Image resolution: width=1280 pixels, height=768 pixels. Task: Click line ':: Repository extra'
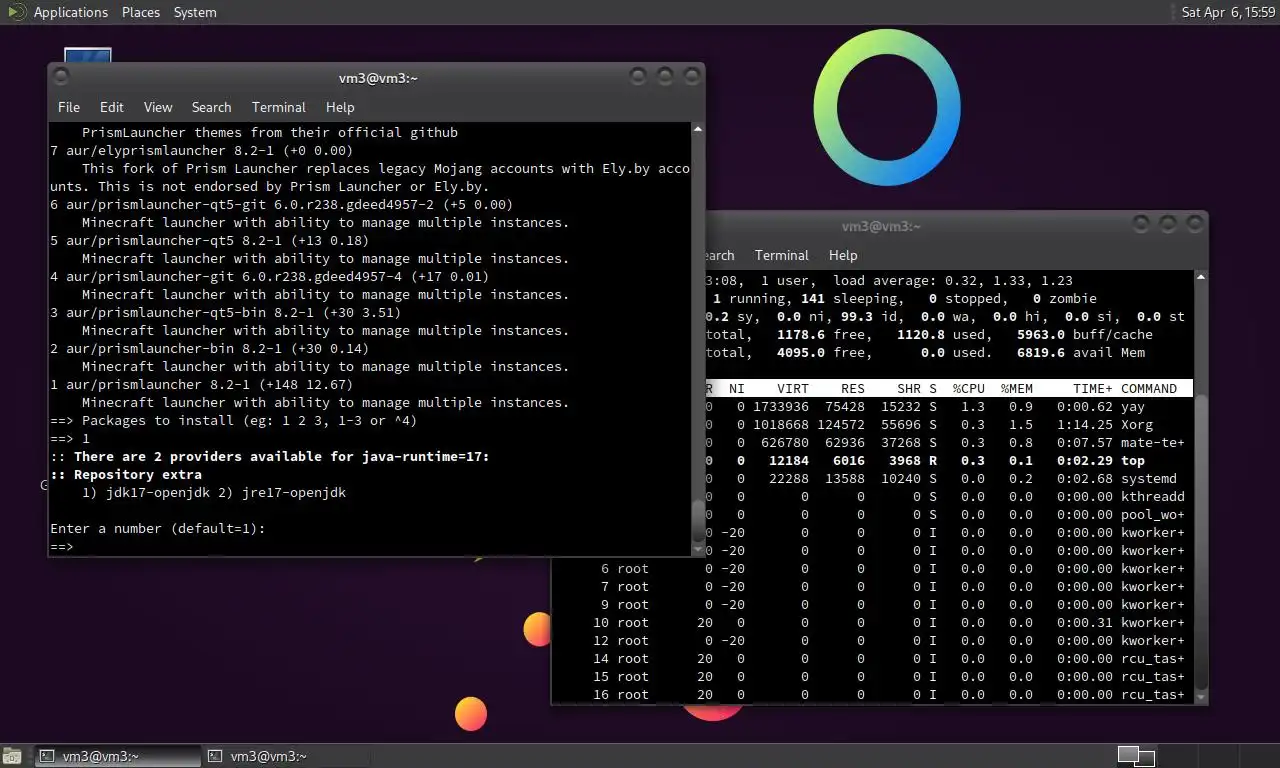click(126, 474)
